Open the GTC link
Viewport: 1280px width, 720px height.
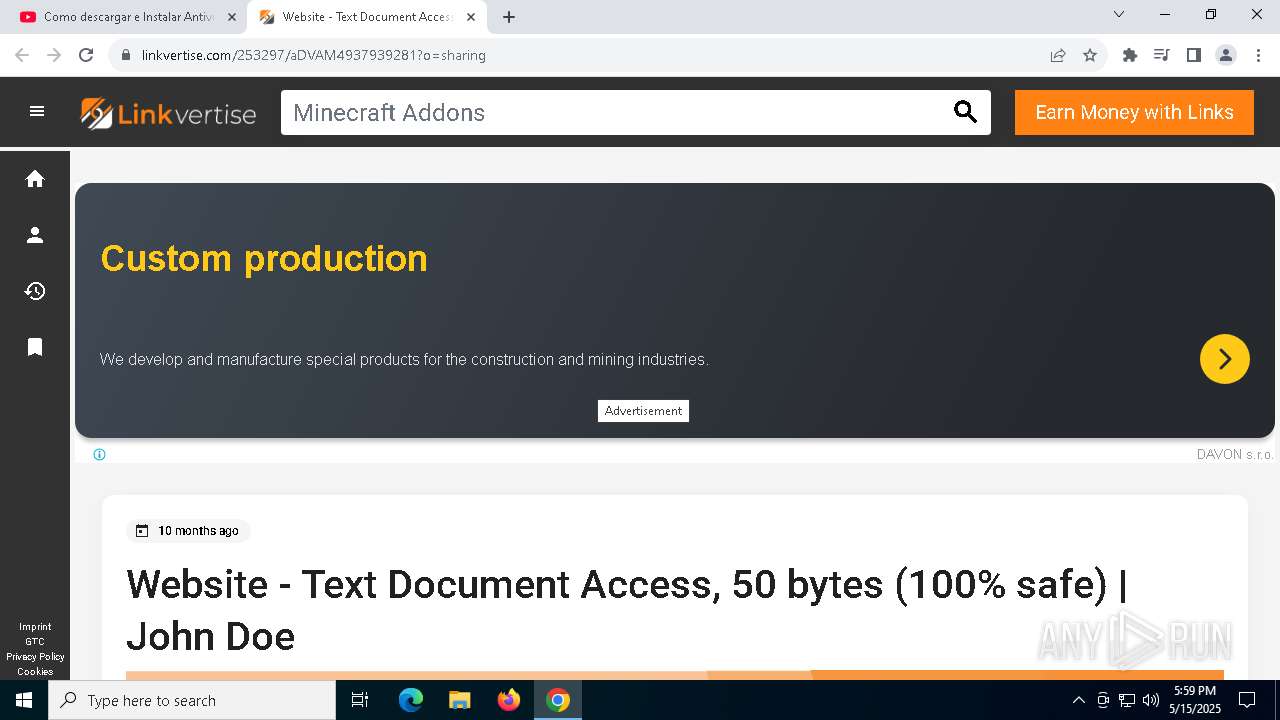pos(35,642)
